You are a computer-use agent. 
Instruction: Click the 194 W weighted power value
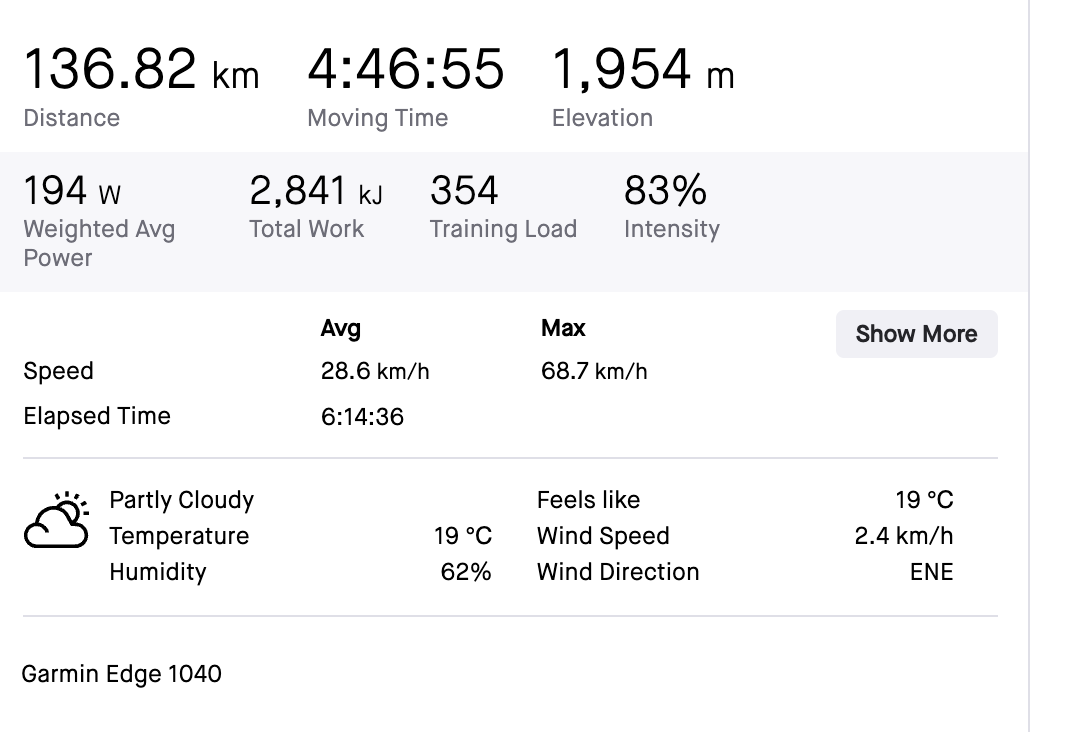click(72, 190)
